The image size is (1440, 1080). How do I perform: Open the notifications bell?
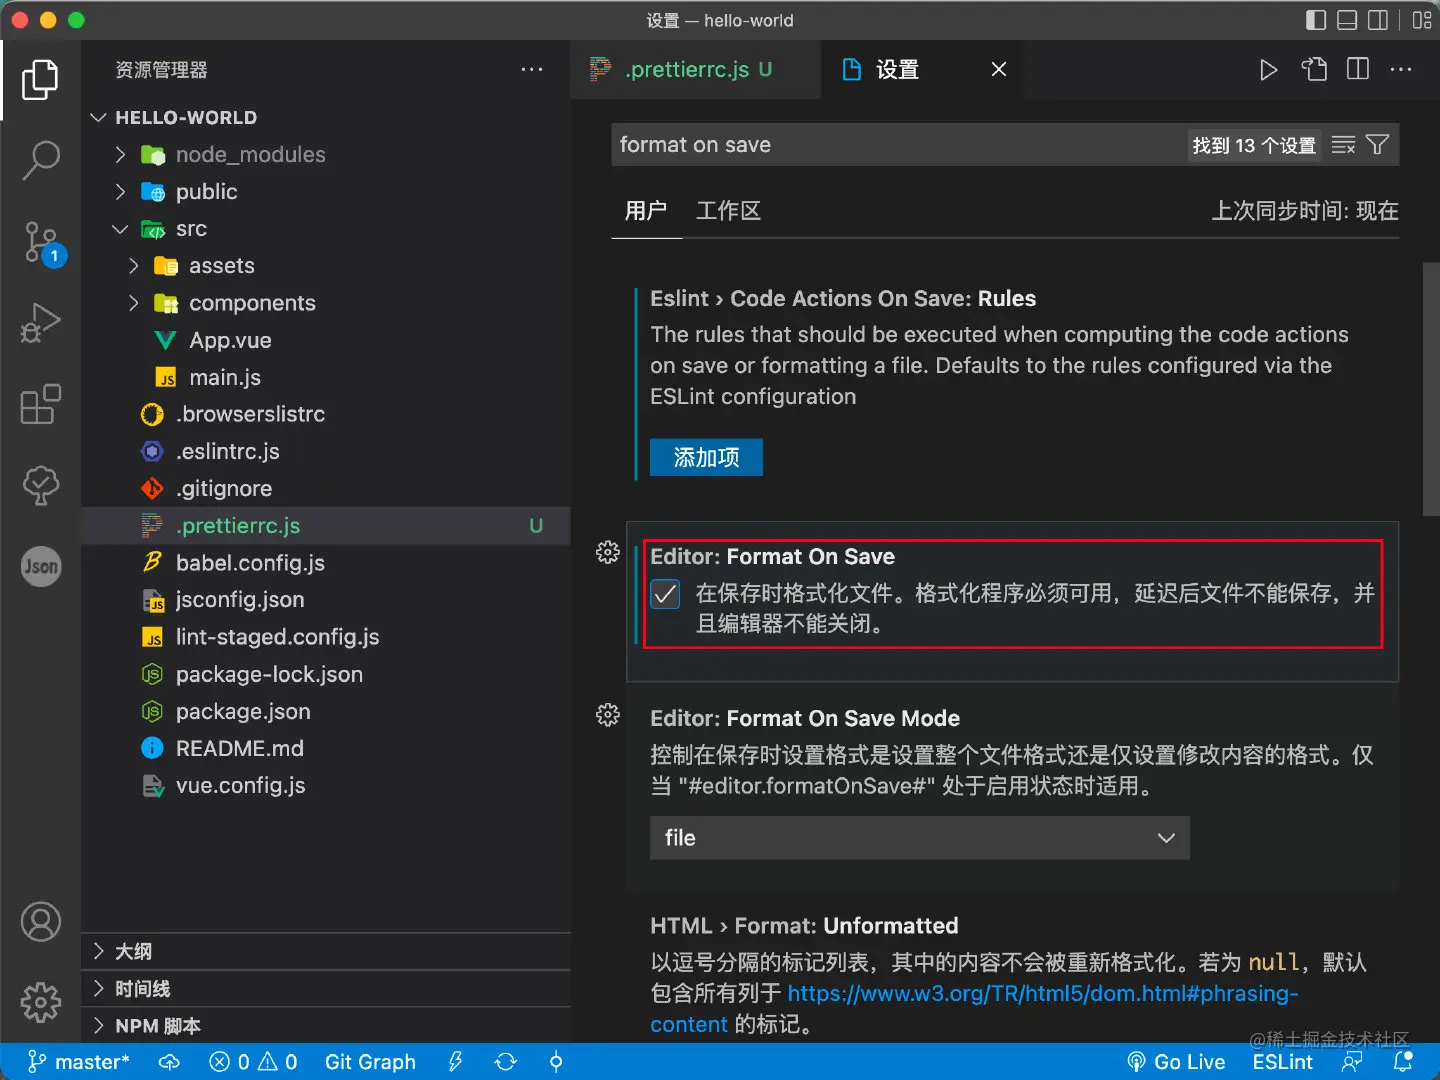(1404, 1061)
